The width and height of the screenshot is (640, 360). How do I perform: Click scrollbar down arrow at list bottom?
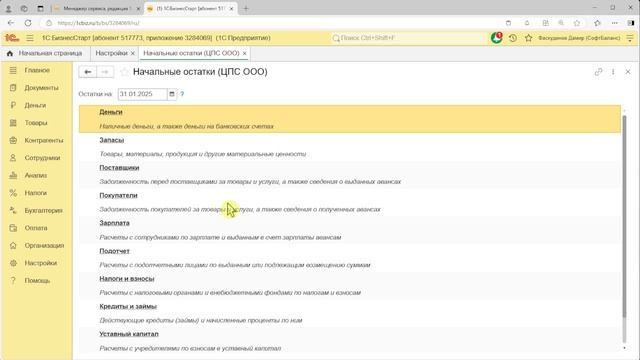point(624,348)
